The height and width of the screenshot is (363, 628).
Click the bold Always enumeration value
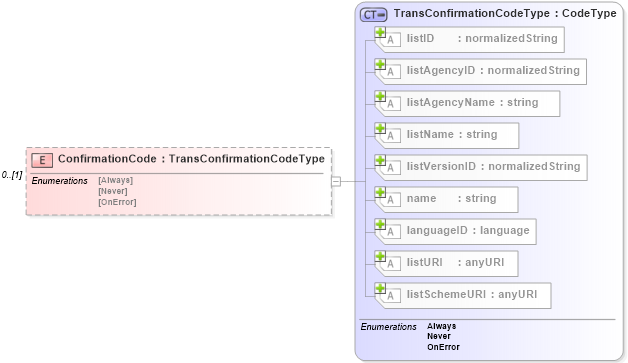coord(441,326)
